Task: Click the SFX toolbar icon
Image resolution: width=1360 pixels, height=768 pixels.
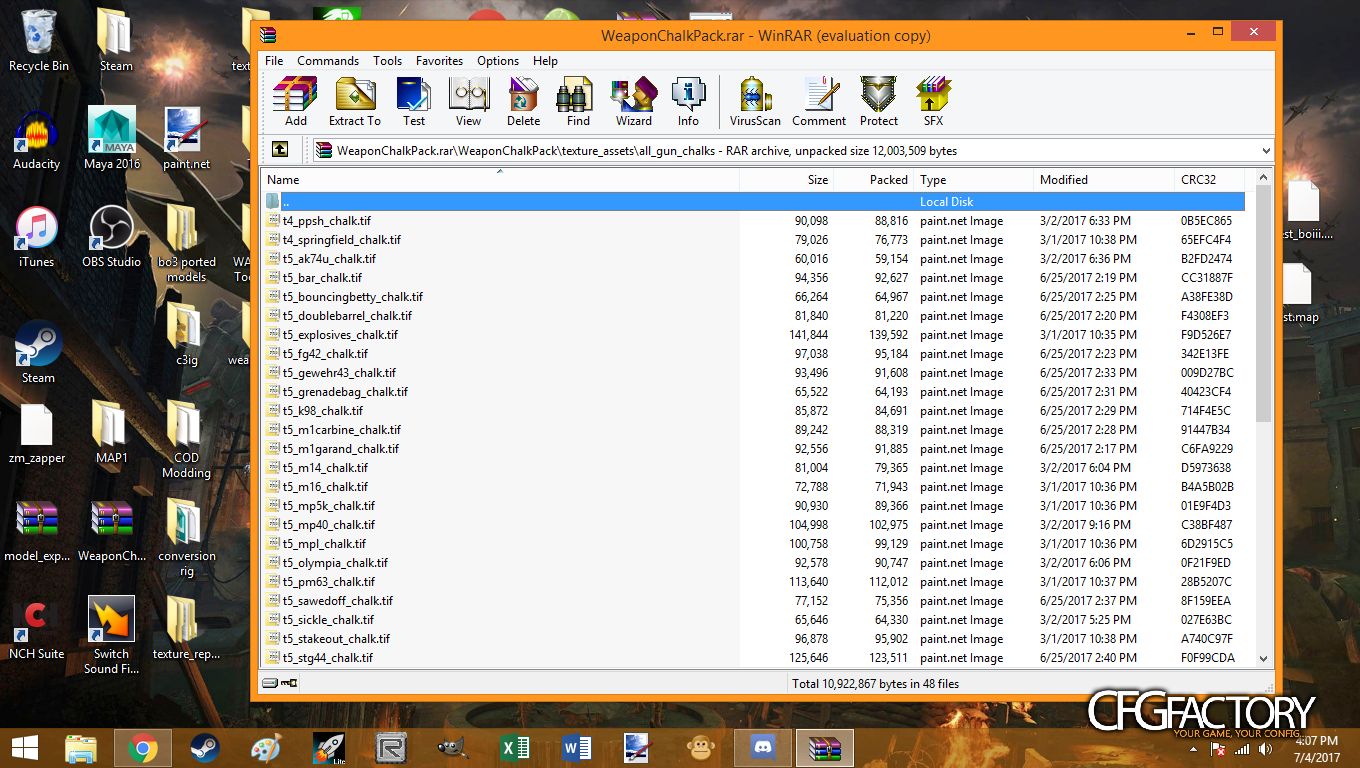Action: 933,101
